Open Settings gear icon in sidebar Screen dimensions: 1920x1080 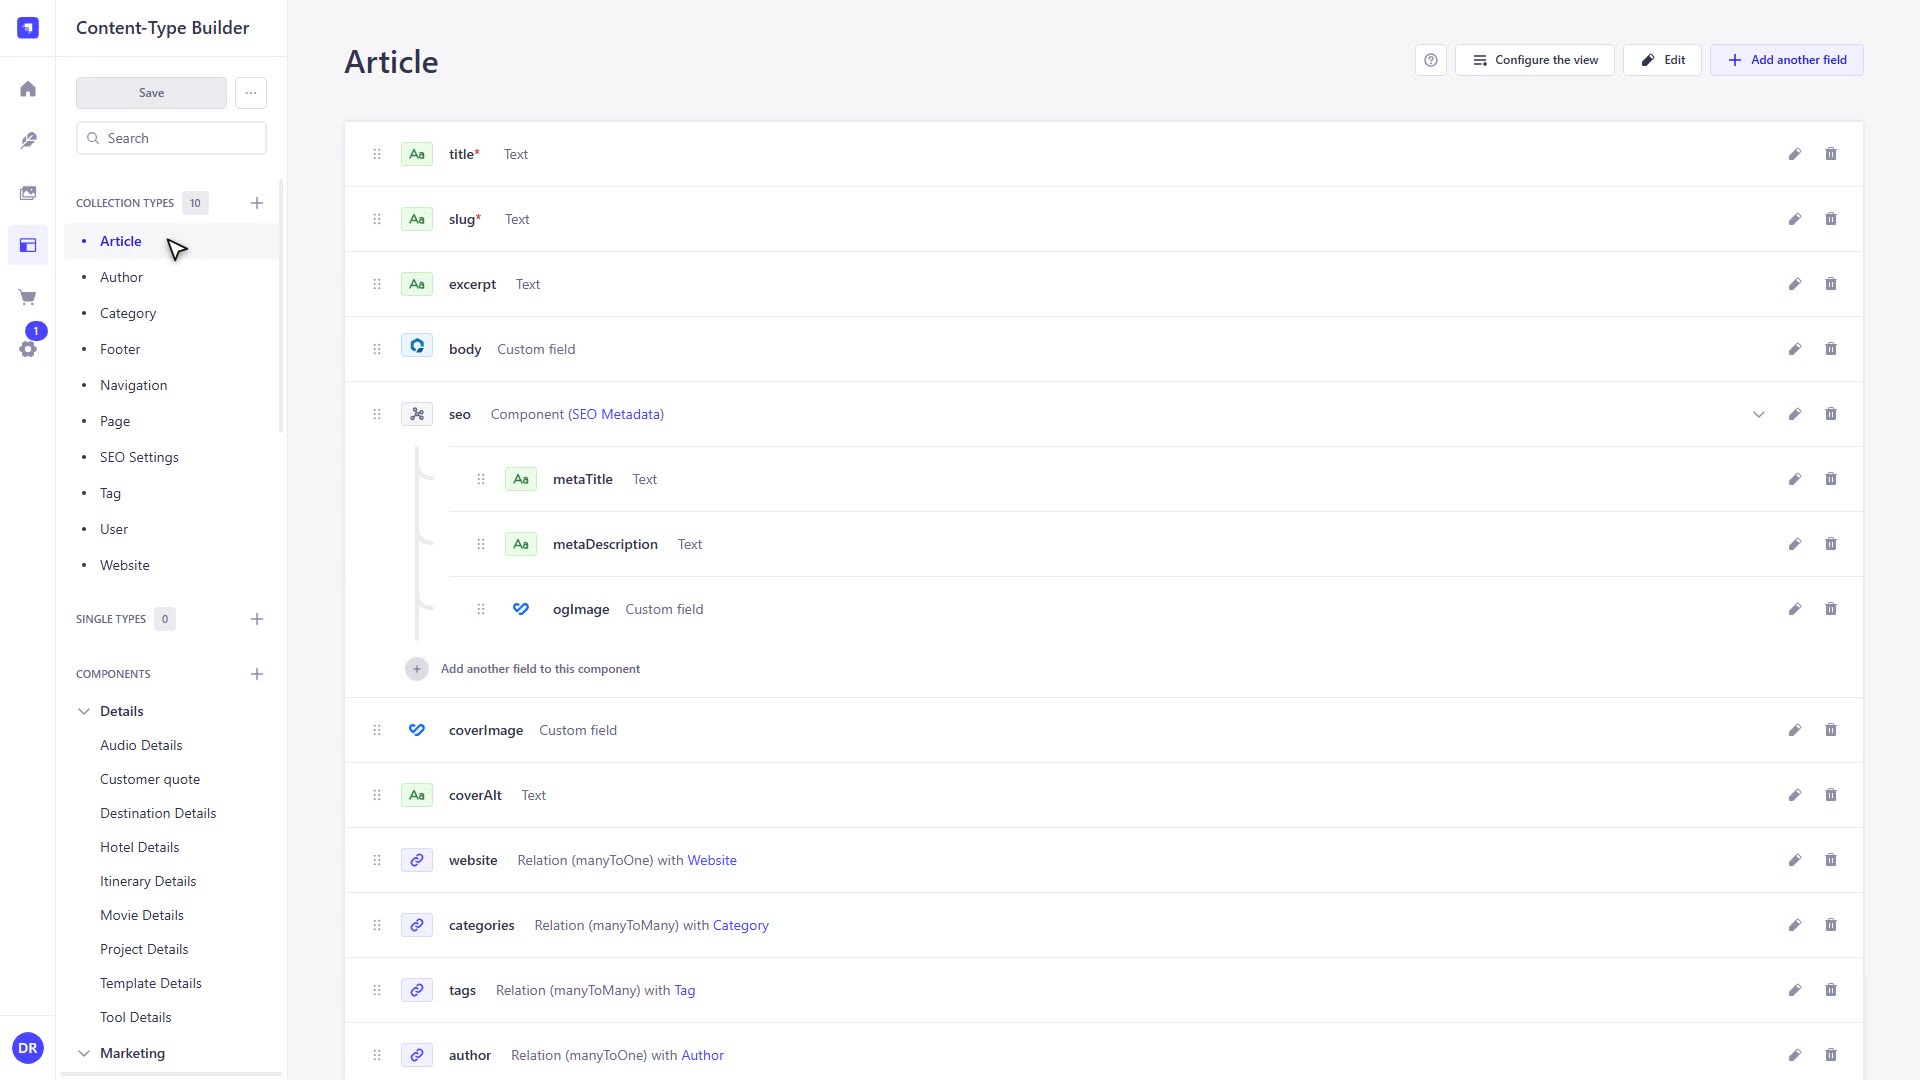coord(28,349)
